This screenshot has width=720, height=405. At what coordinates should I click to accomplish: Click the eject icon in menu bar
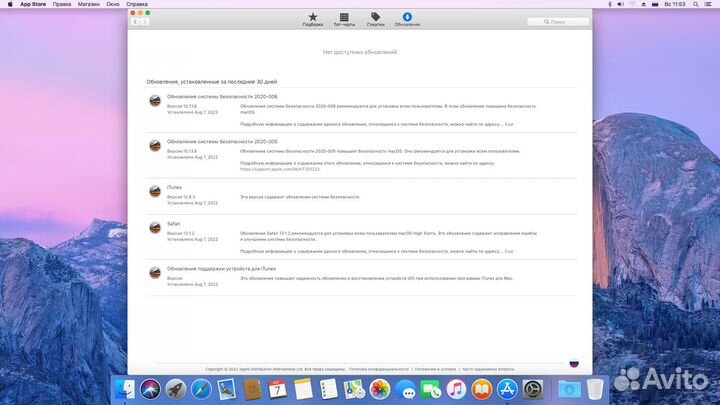pos(644,4)
